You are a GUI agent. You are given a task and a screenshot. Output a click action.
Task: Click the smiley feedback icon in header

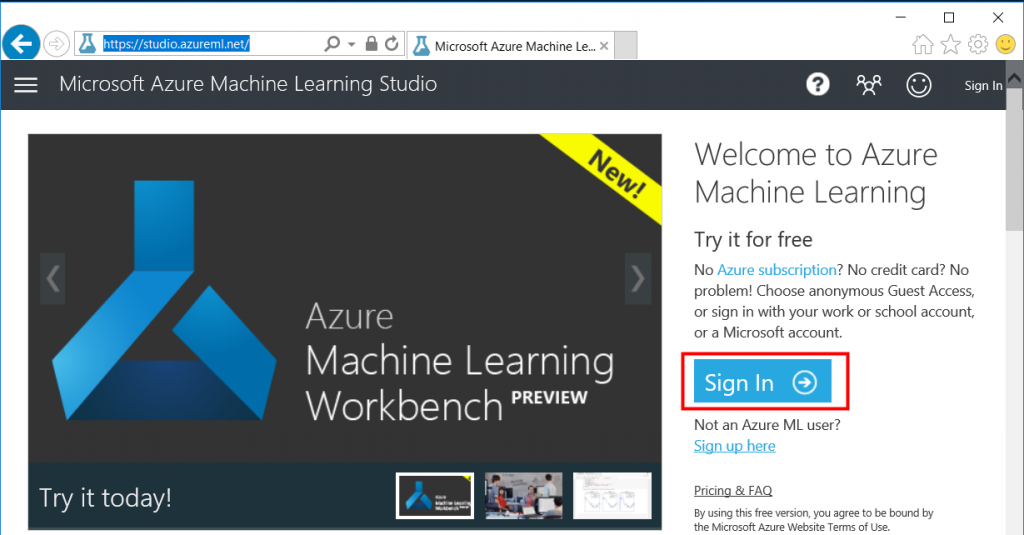[x=919, y=85]
